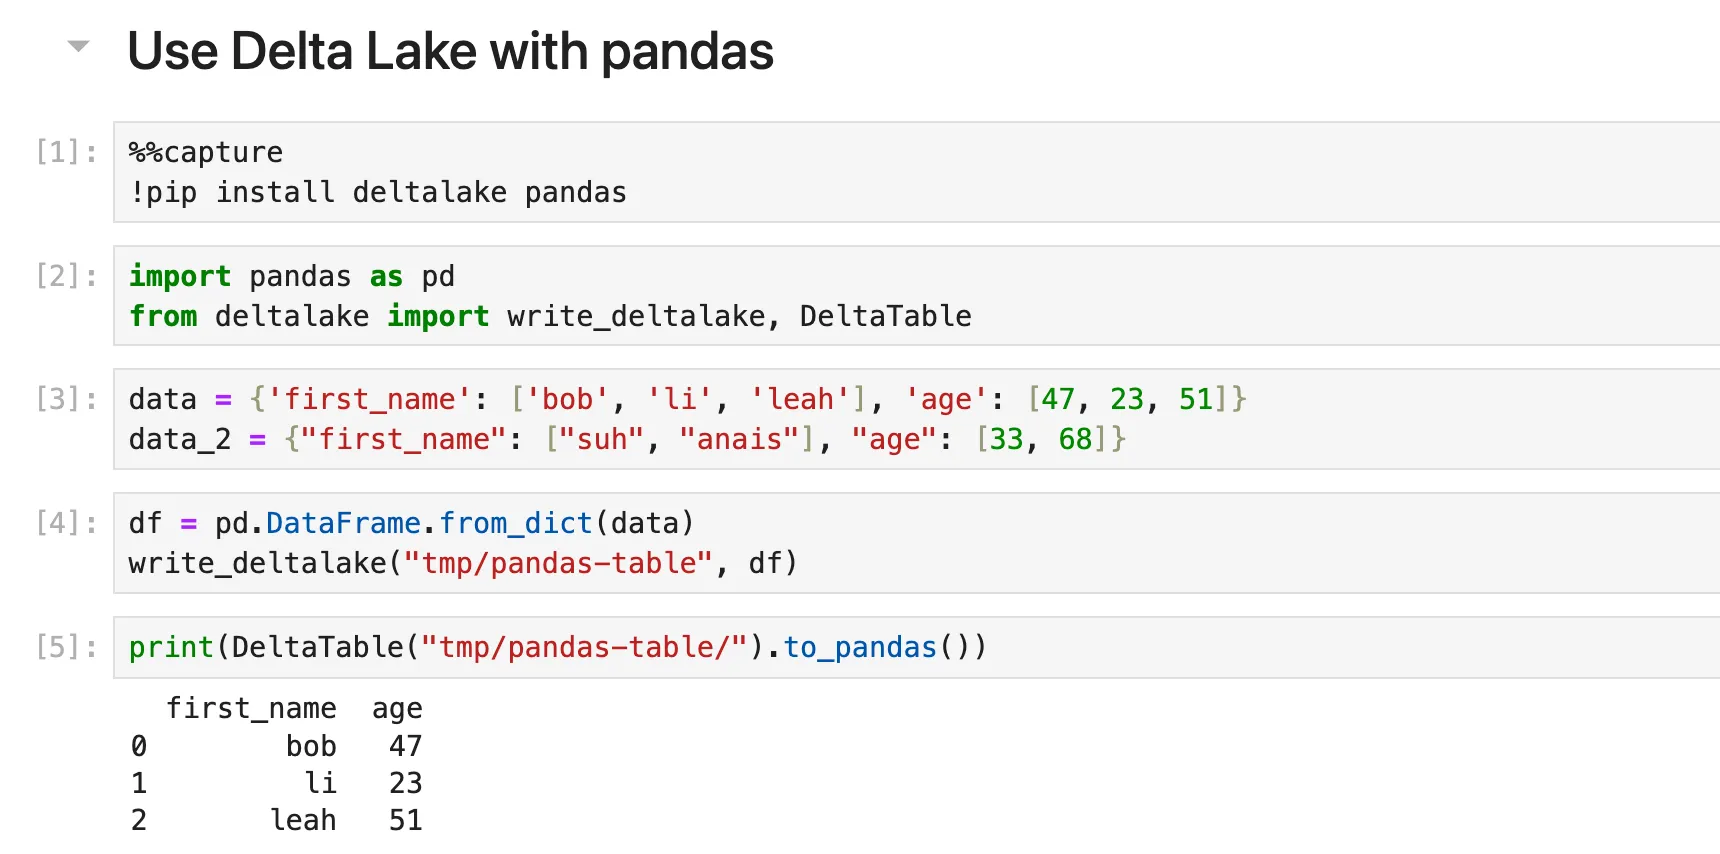Click the print(DeltaTable...) code cell
1720x854 pixels.
pos(557,647)
